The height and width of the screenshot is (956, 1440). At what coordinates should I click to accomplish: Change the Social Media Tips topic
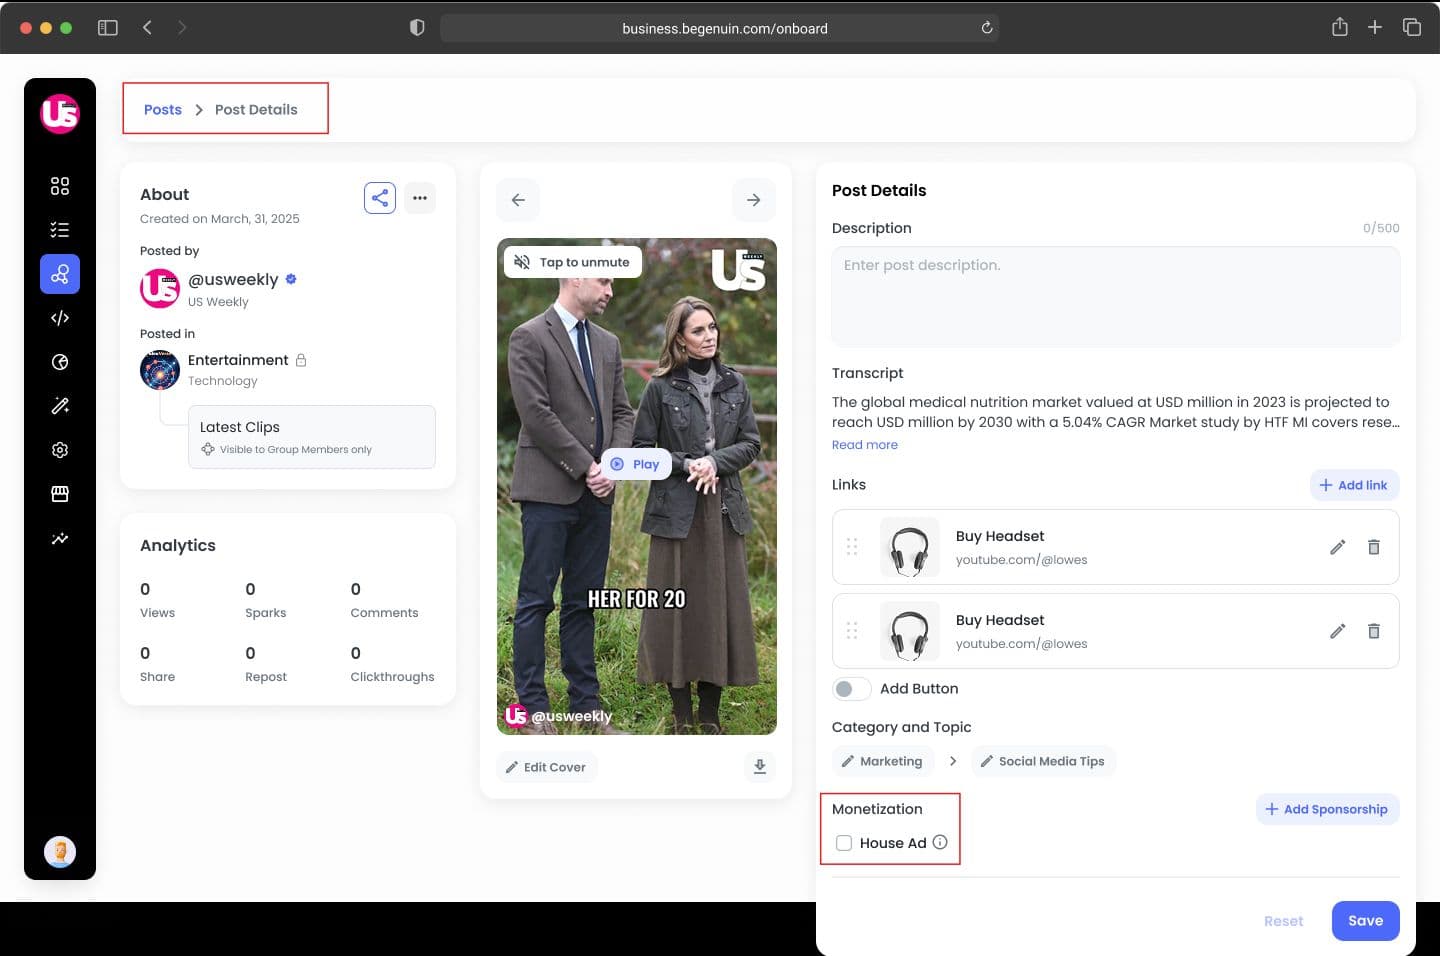[x=1043, y=761]
